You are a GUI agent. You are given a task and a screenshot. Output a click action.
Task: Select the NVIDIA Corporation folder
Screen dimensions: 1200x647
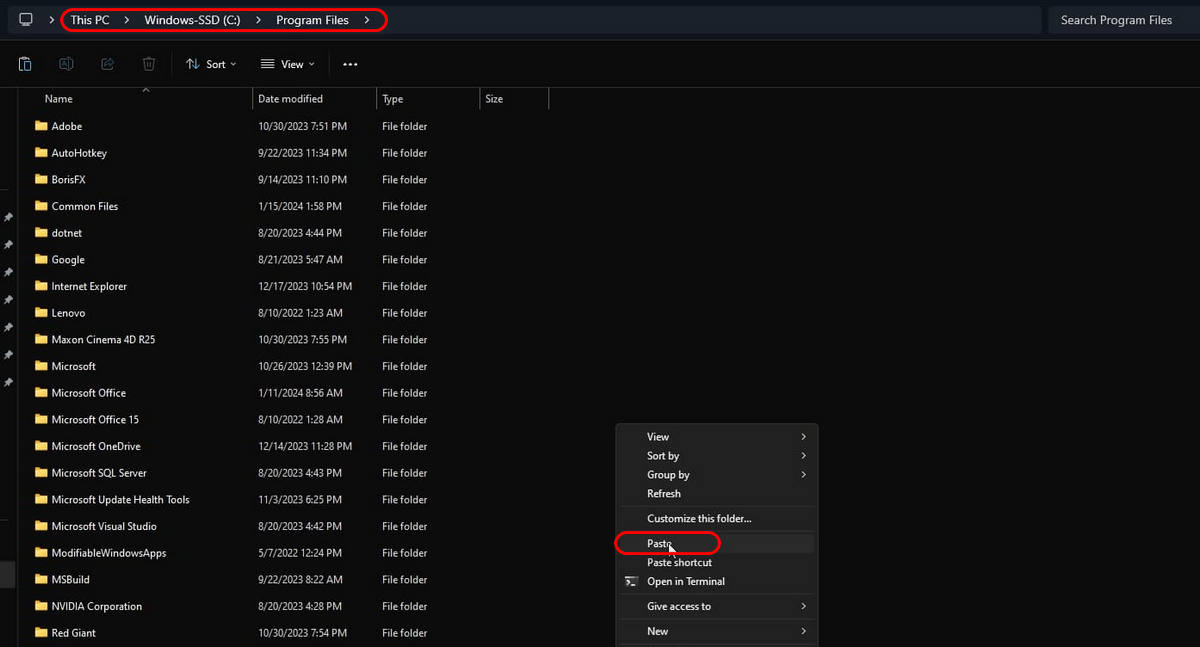click(97, 606)
